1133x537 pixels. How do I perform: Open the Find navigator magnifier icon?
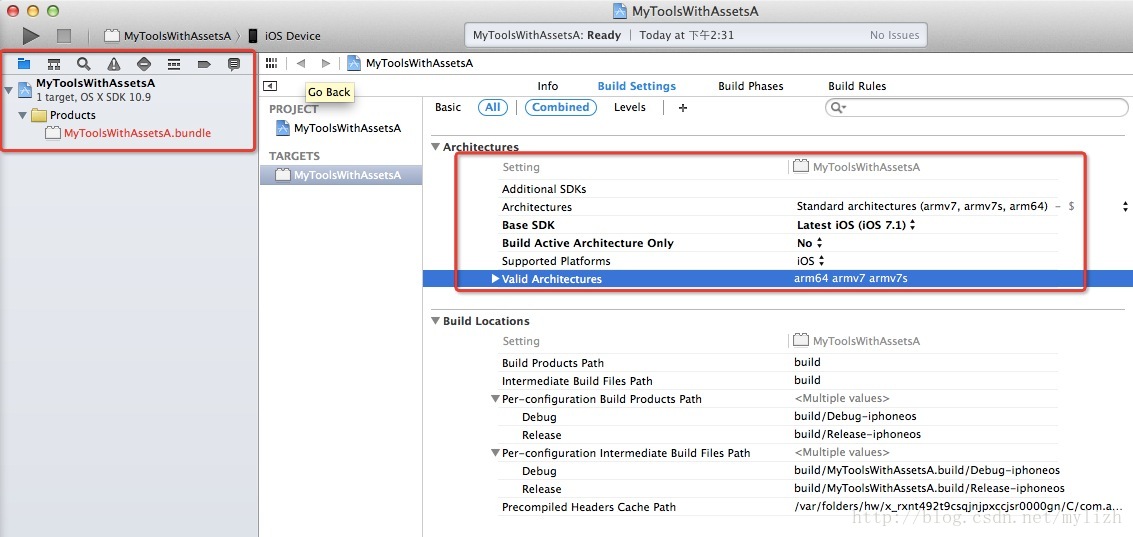point(84,64)
